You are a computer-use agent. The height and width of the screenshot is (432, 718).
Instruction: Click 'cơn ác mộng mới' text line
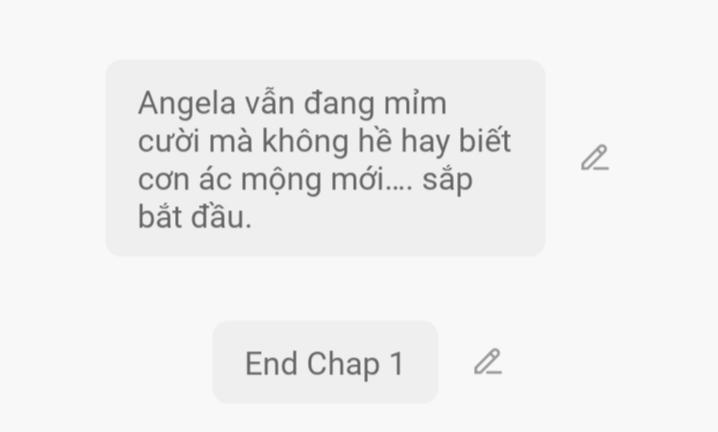pos(261,179)
